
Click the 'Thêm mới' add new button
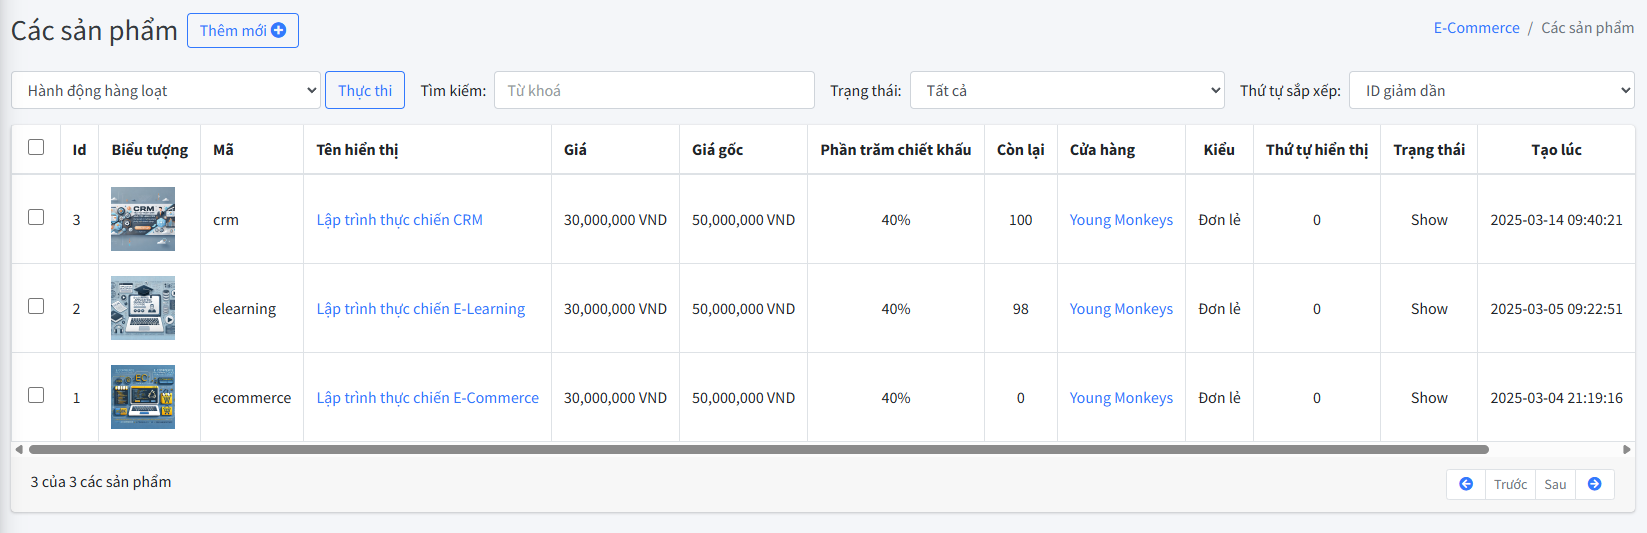pos(243,31)
